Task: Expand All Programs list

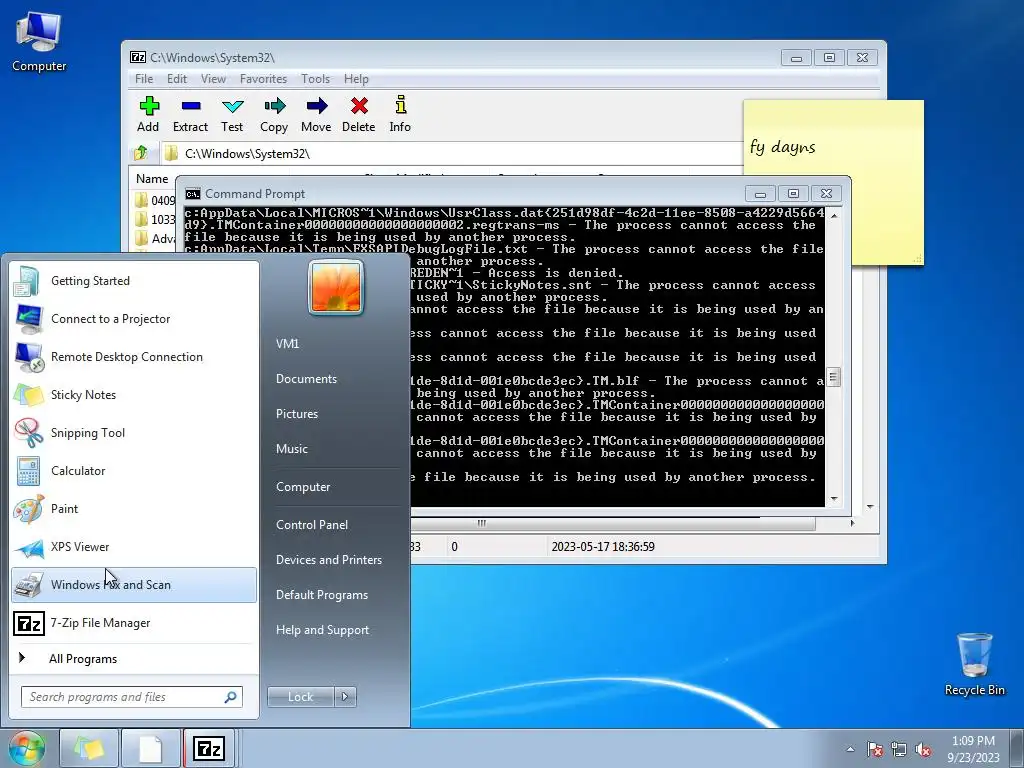Action: (134, 659)
